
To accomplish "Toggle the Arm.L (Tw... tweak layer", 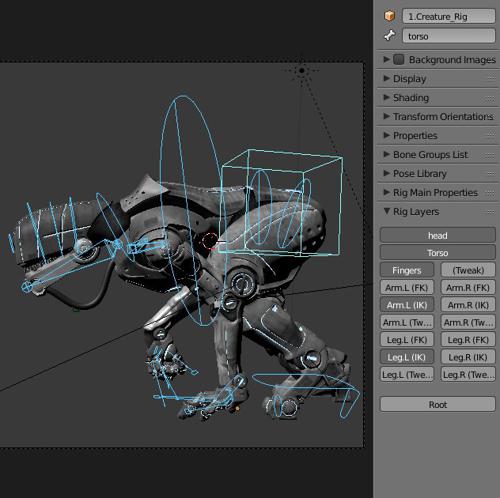I will tap(407, 322).
